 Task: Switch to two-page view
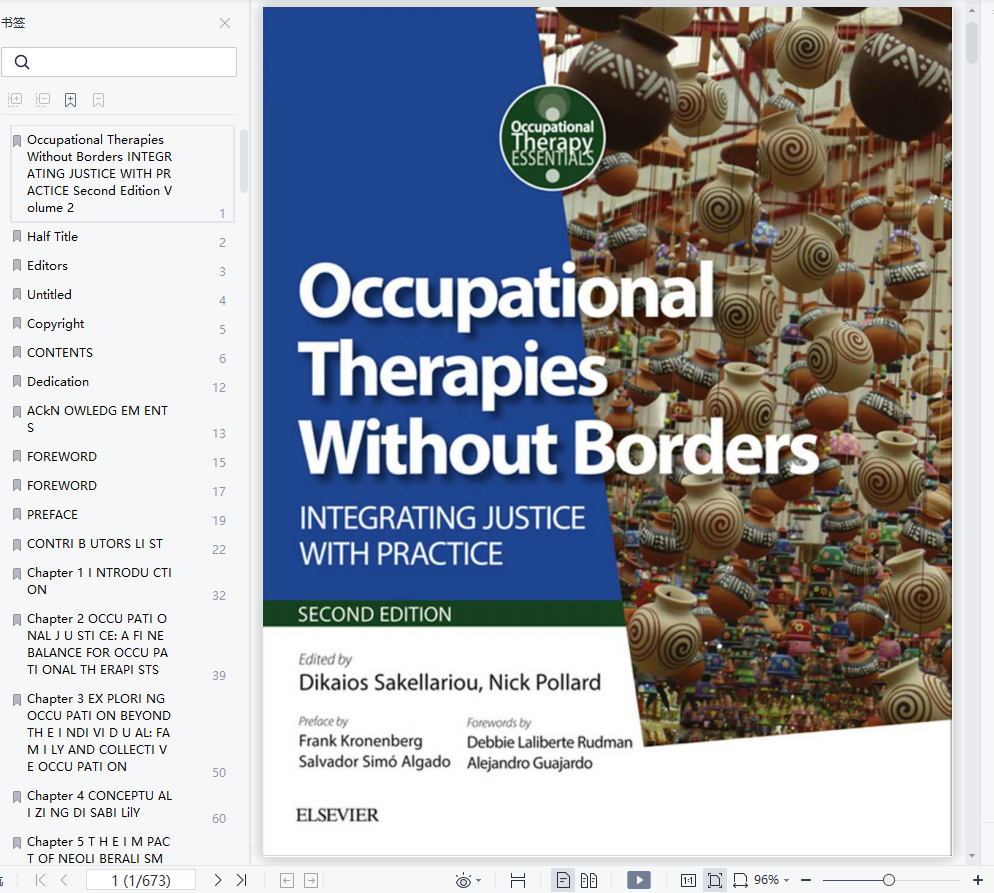click(x=589, y=880)
